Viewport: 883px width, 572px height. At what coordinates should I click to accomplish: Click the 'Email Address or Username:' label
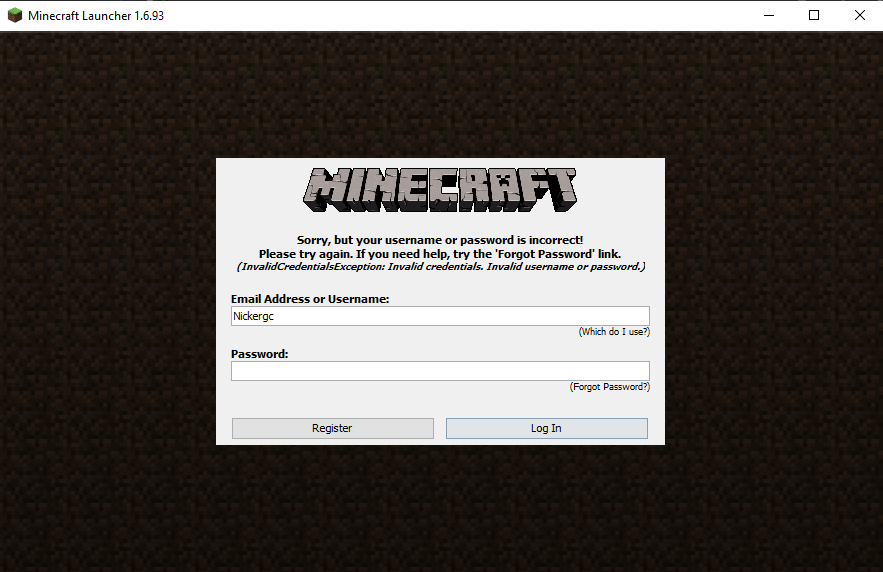[x=310, y=299]
